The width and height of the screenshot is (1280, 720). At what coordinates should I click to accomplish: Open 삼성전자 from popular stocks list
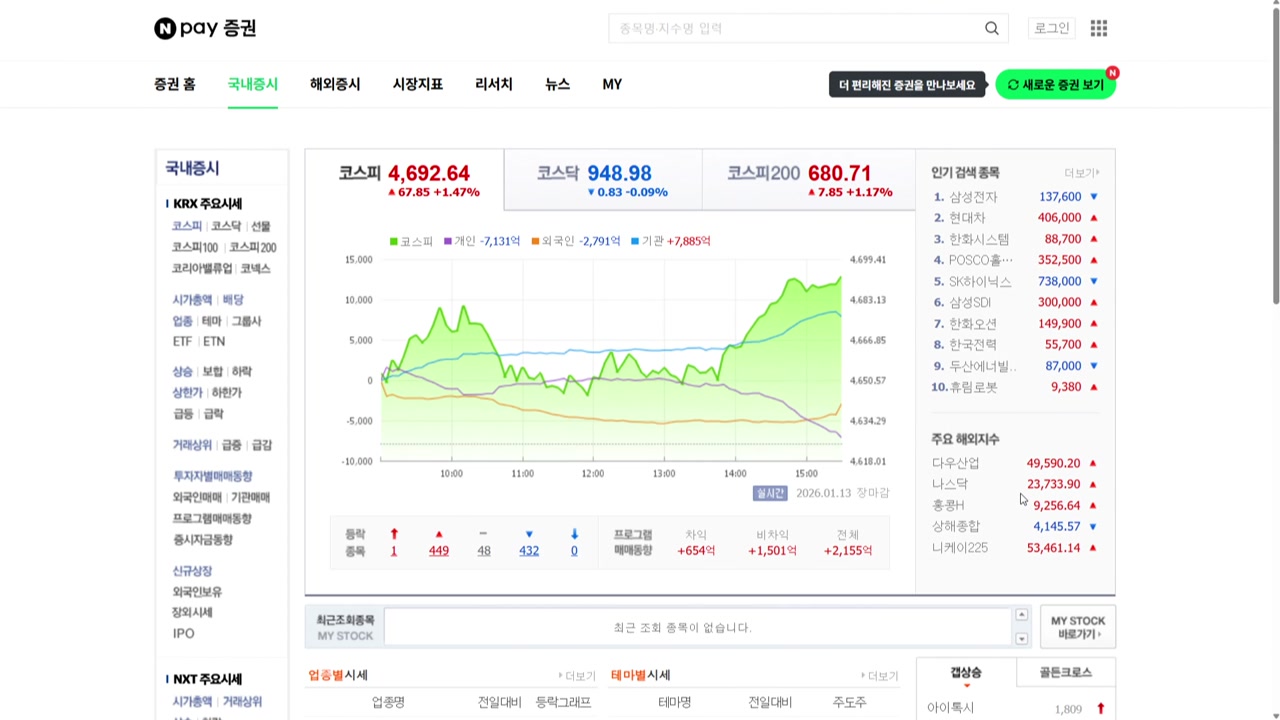click(x=973, y=197)
